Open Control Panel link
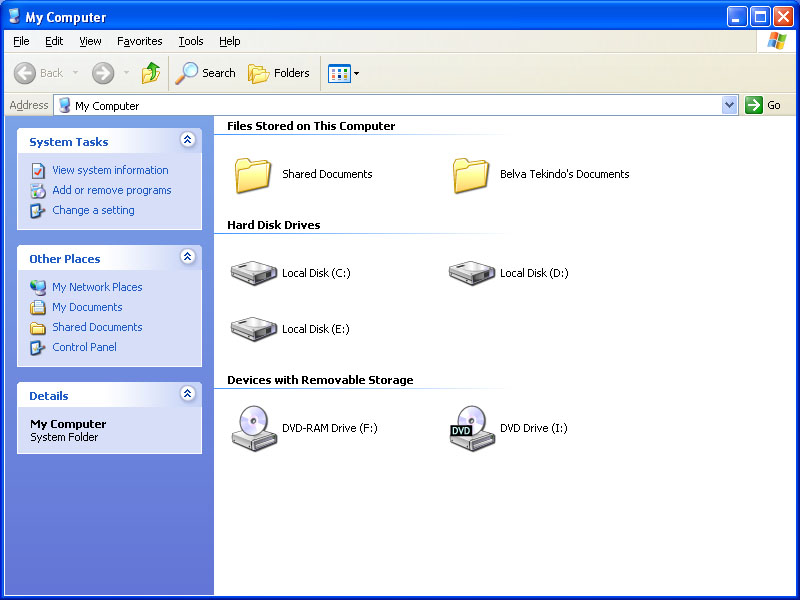The image size is (800, 600). 84,347
